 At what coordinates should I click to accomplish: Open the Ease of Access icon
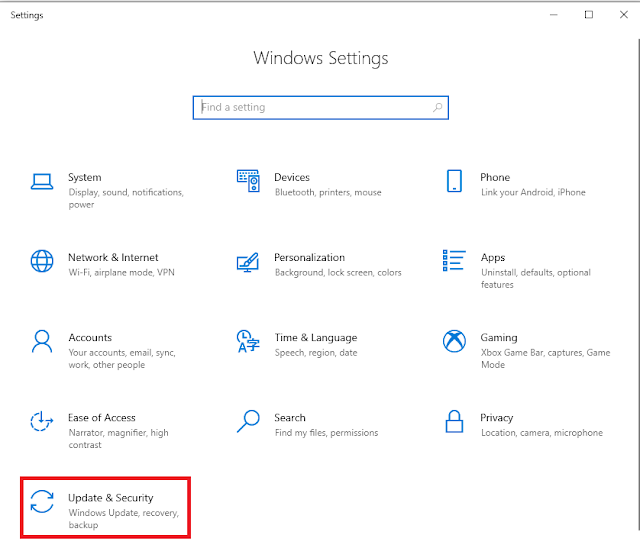click(42, 421)
